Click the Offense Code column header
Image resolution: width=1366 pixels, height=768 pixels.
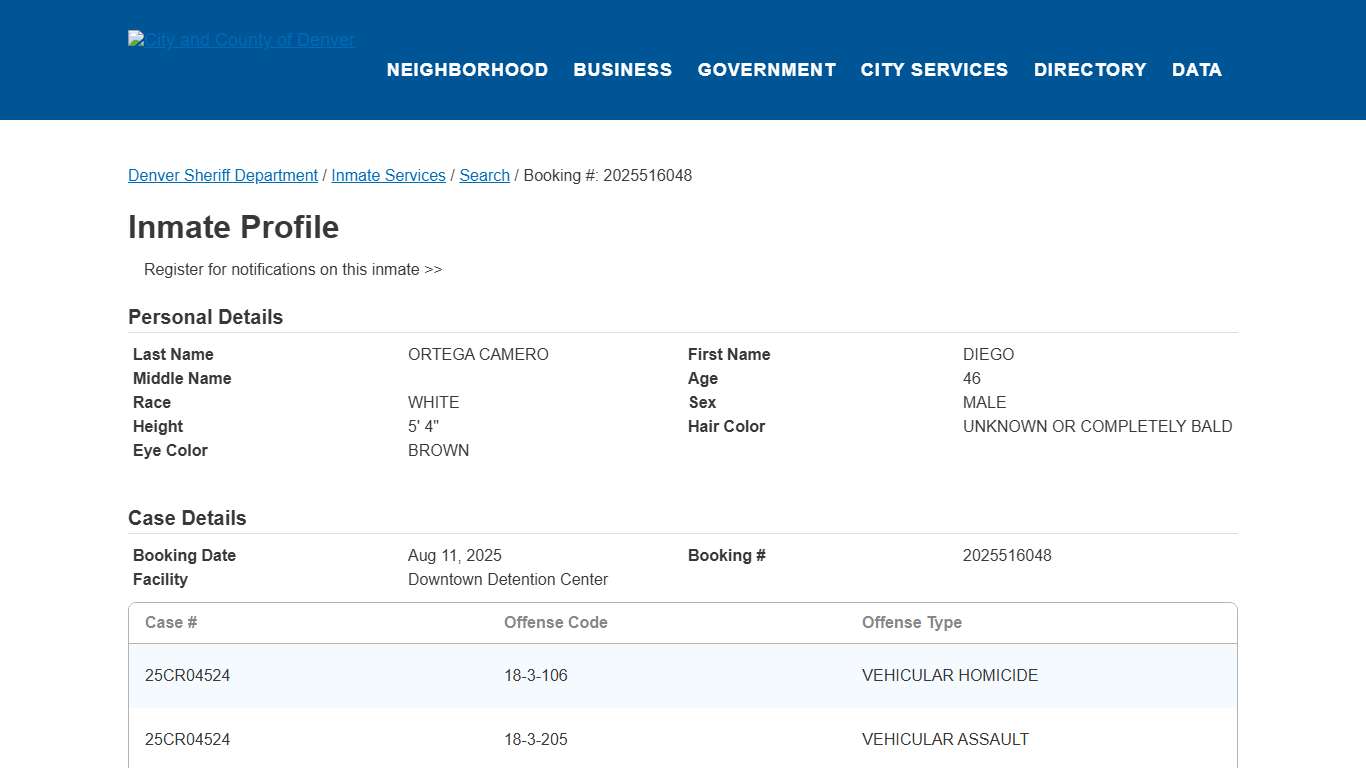click(556, 622)
